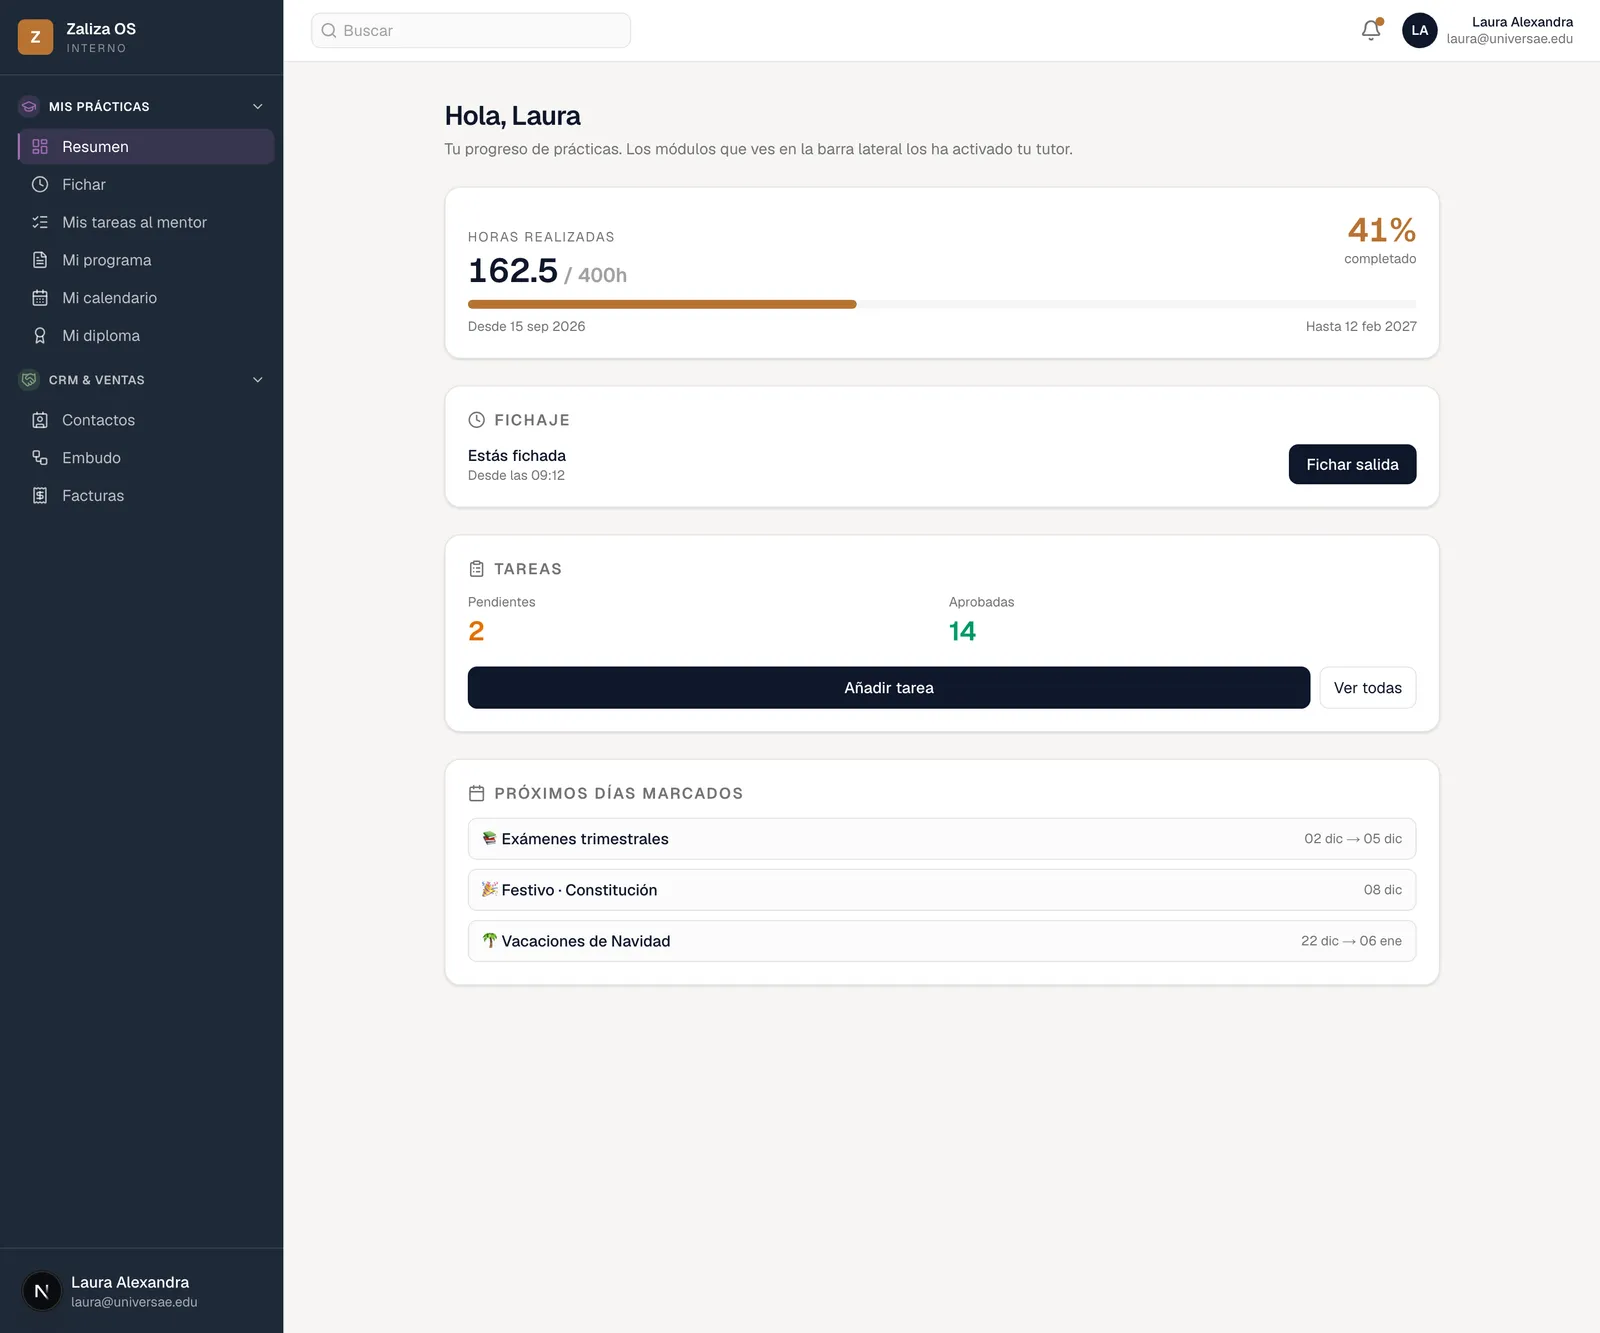Click the Añadir tarea button

[888, 688]
